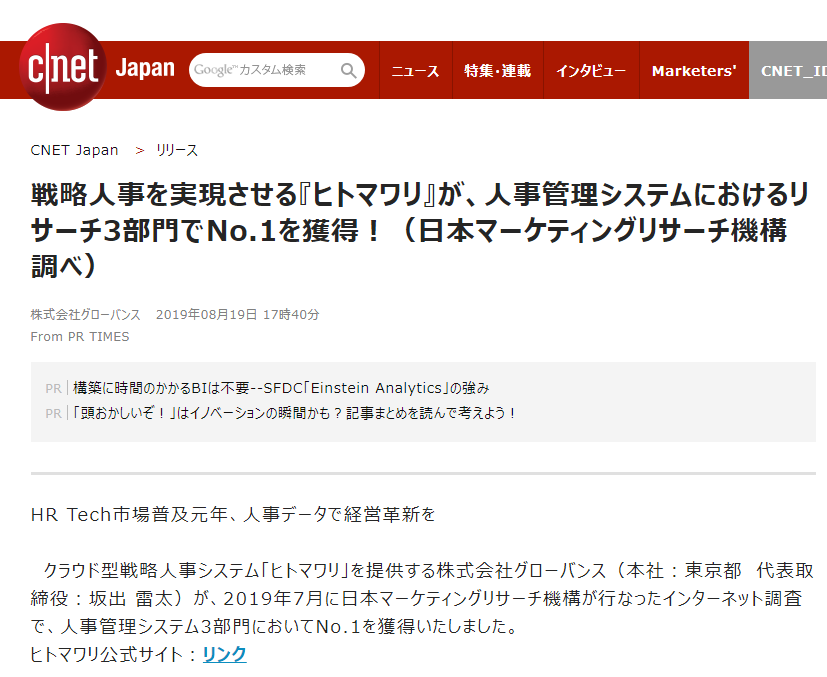Click the Japan text beside the logo
The height and width of the screenshot is (677, 827).
(x=145, y=68)
